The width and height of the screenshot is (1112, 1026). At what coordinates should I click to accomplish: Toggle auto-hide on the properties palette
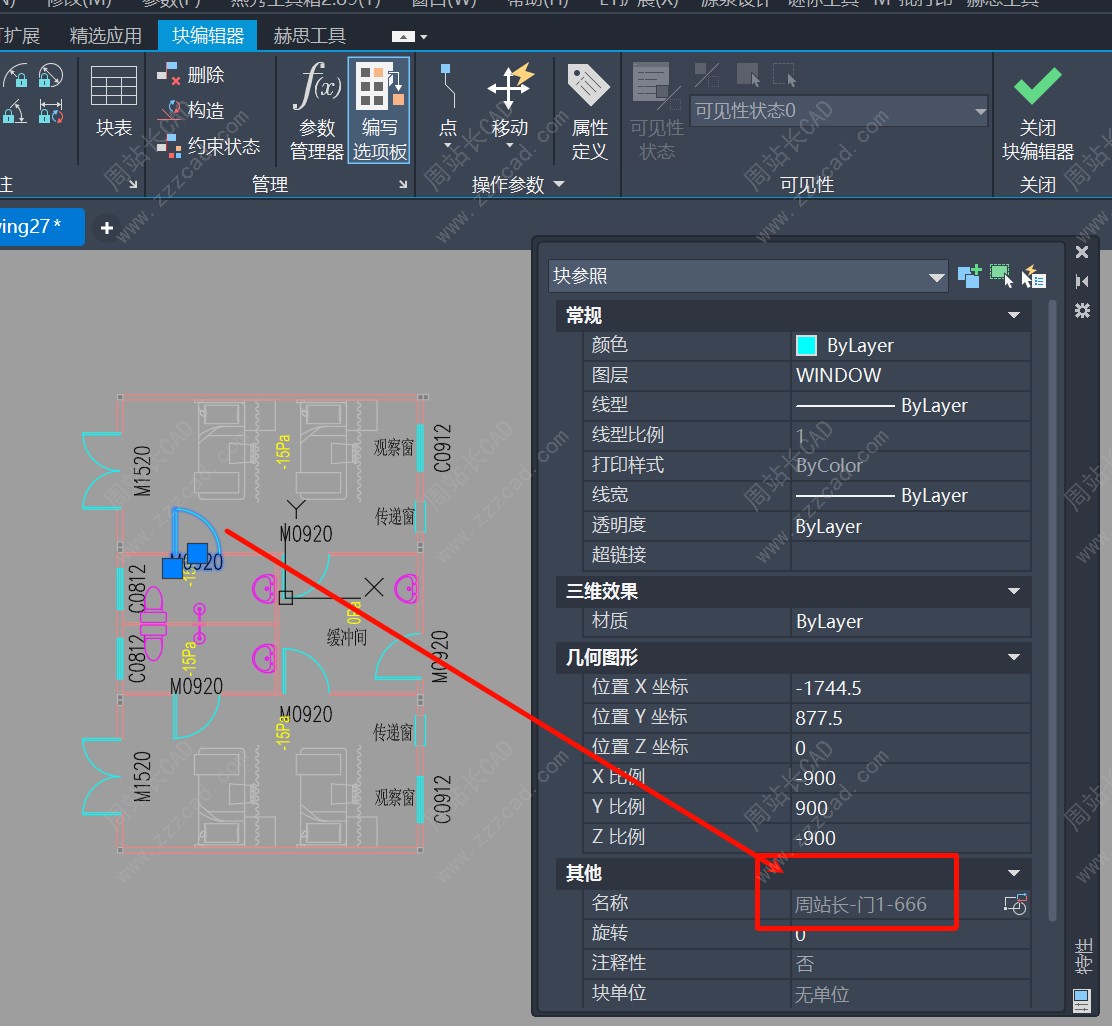point(1081,281)
